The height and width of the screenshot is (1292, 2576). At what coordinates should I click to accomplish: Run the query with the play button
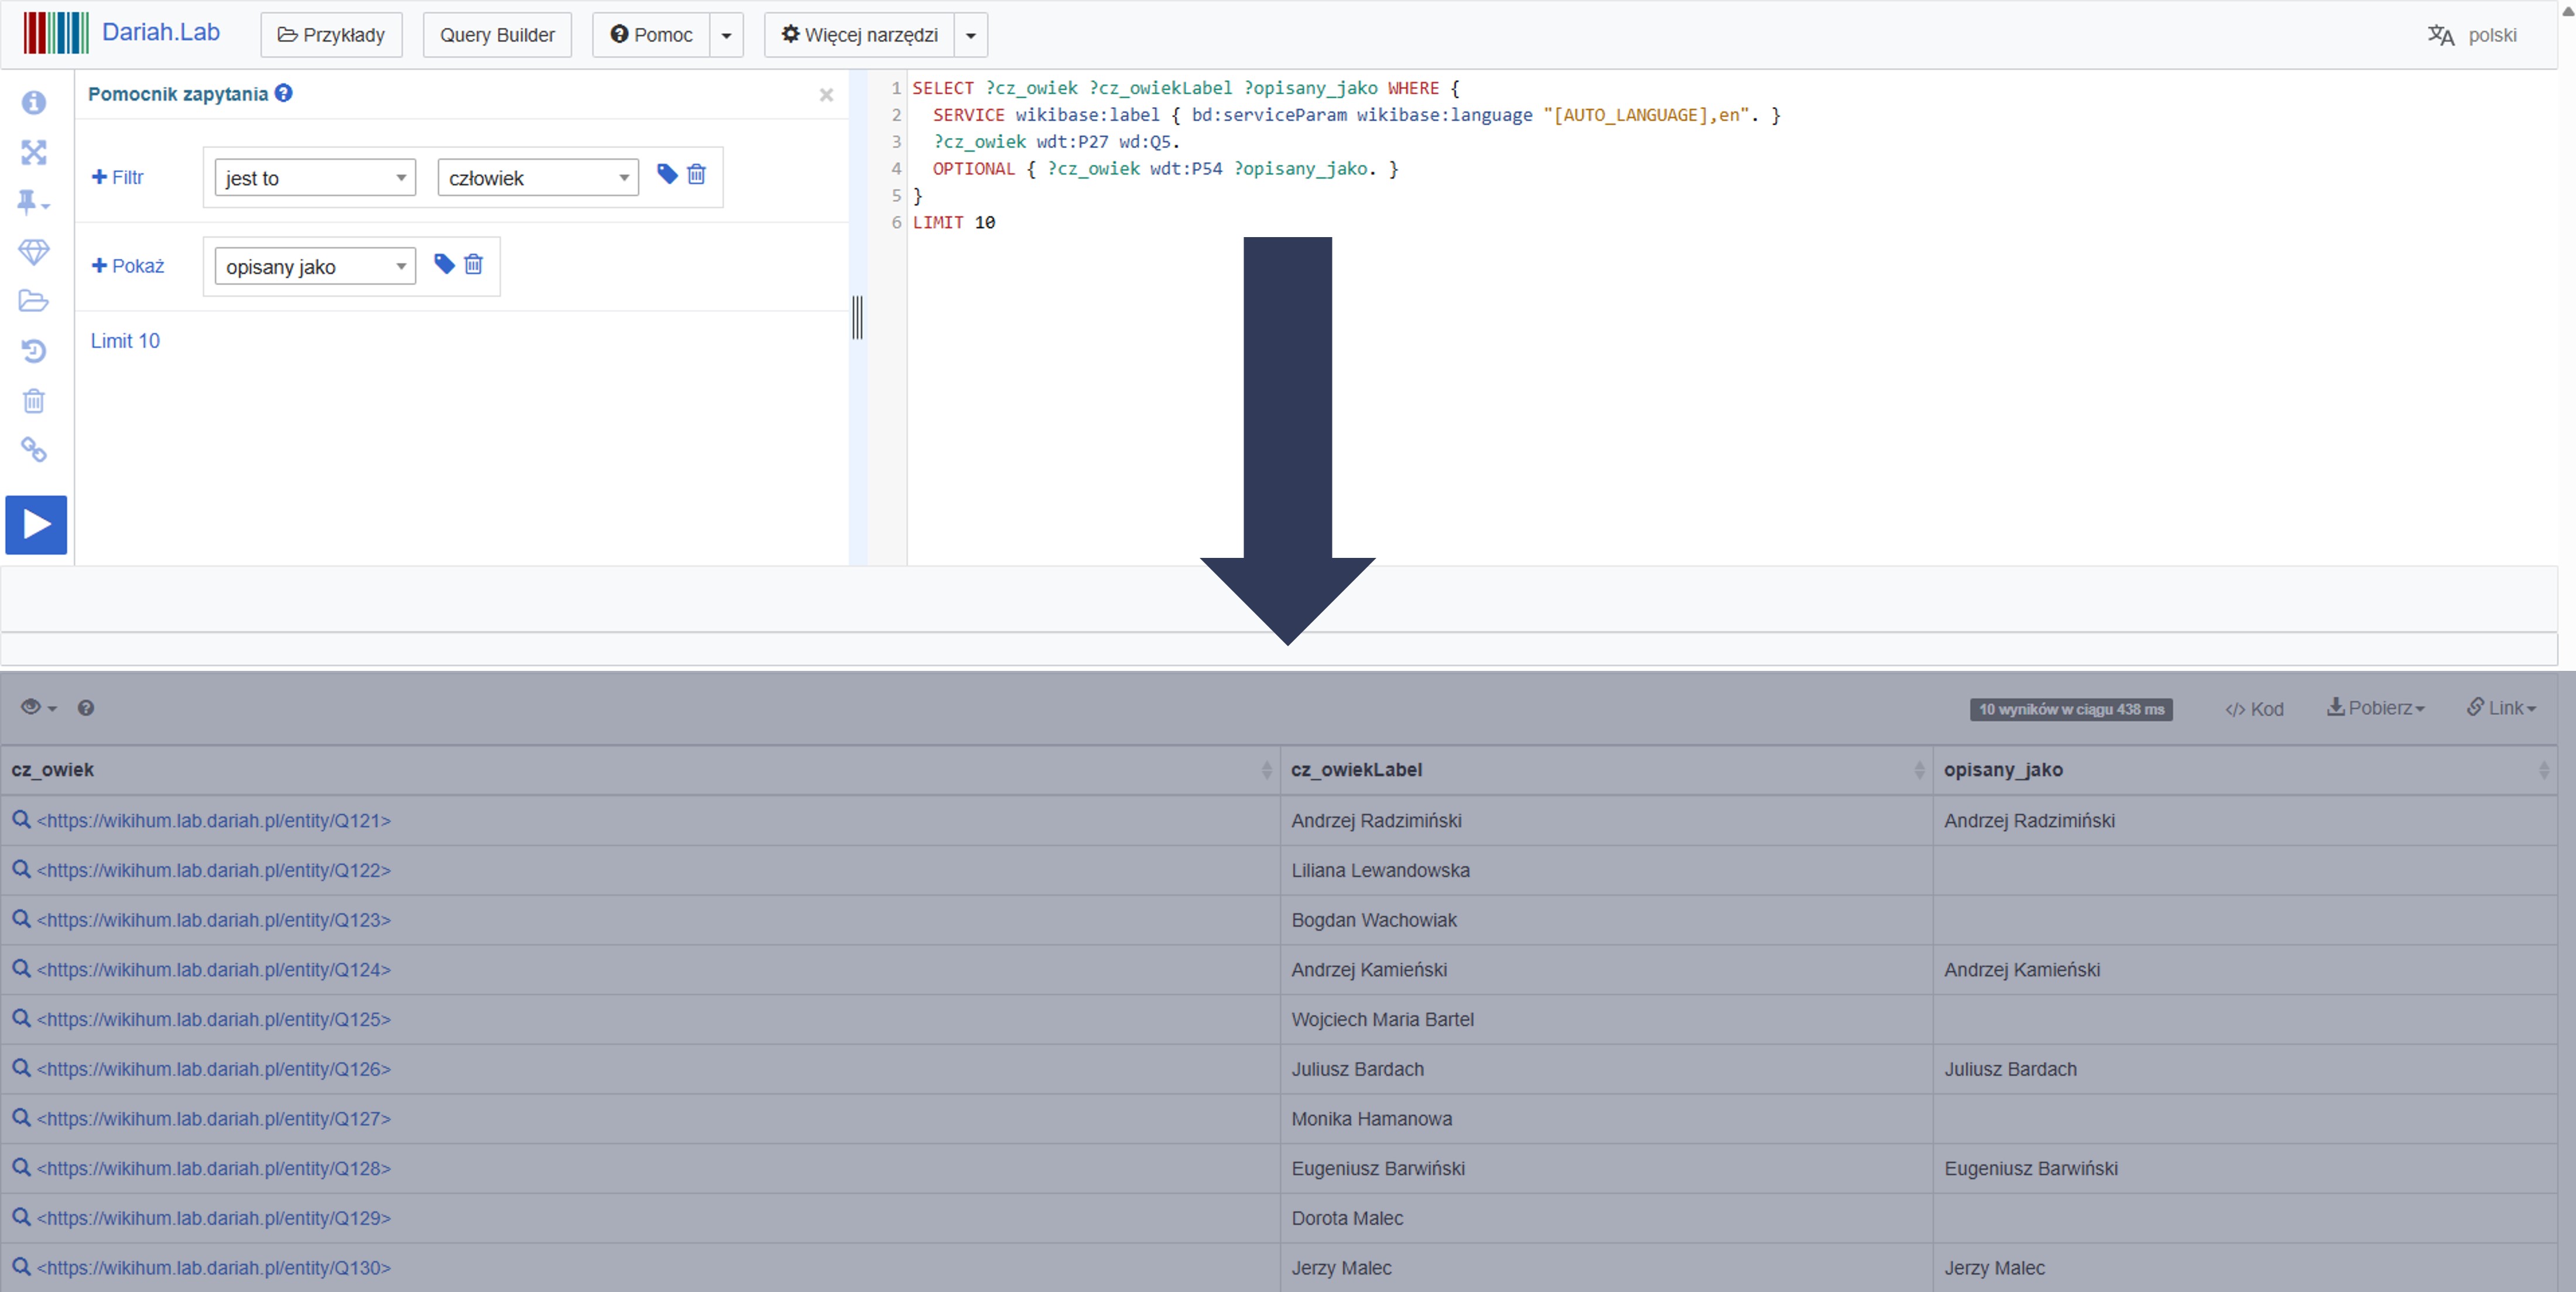[36, 524]
